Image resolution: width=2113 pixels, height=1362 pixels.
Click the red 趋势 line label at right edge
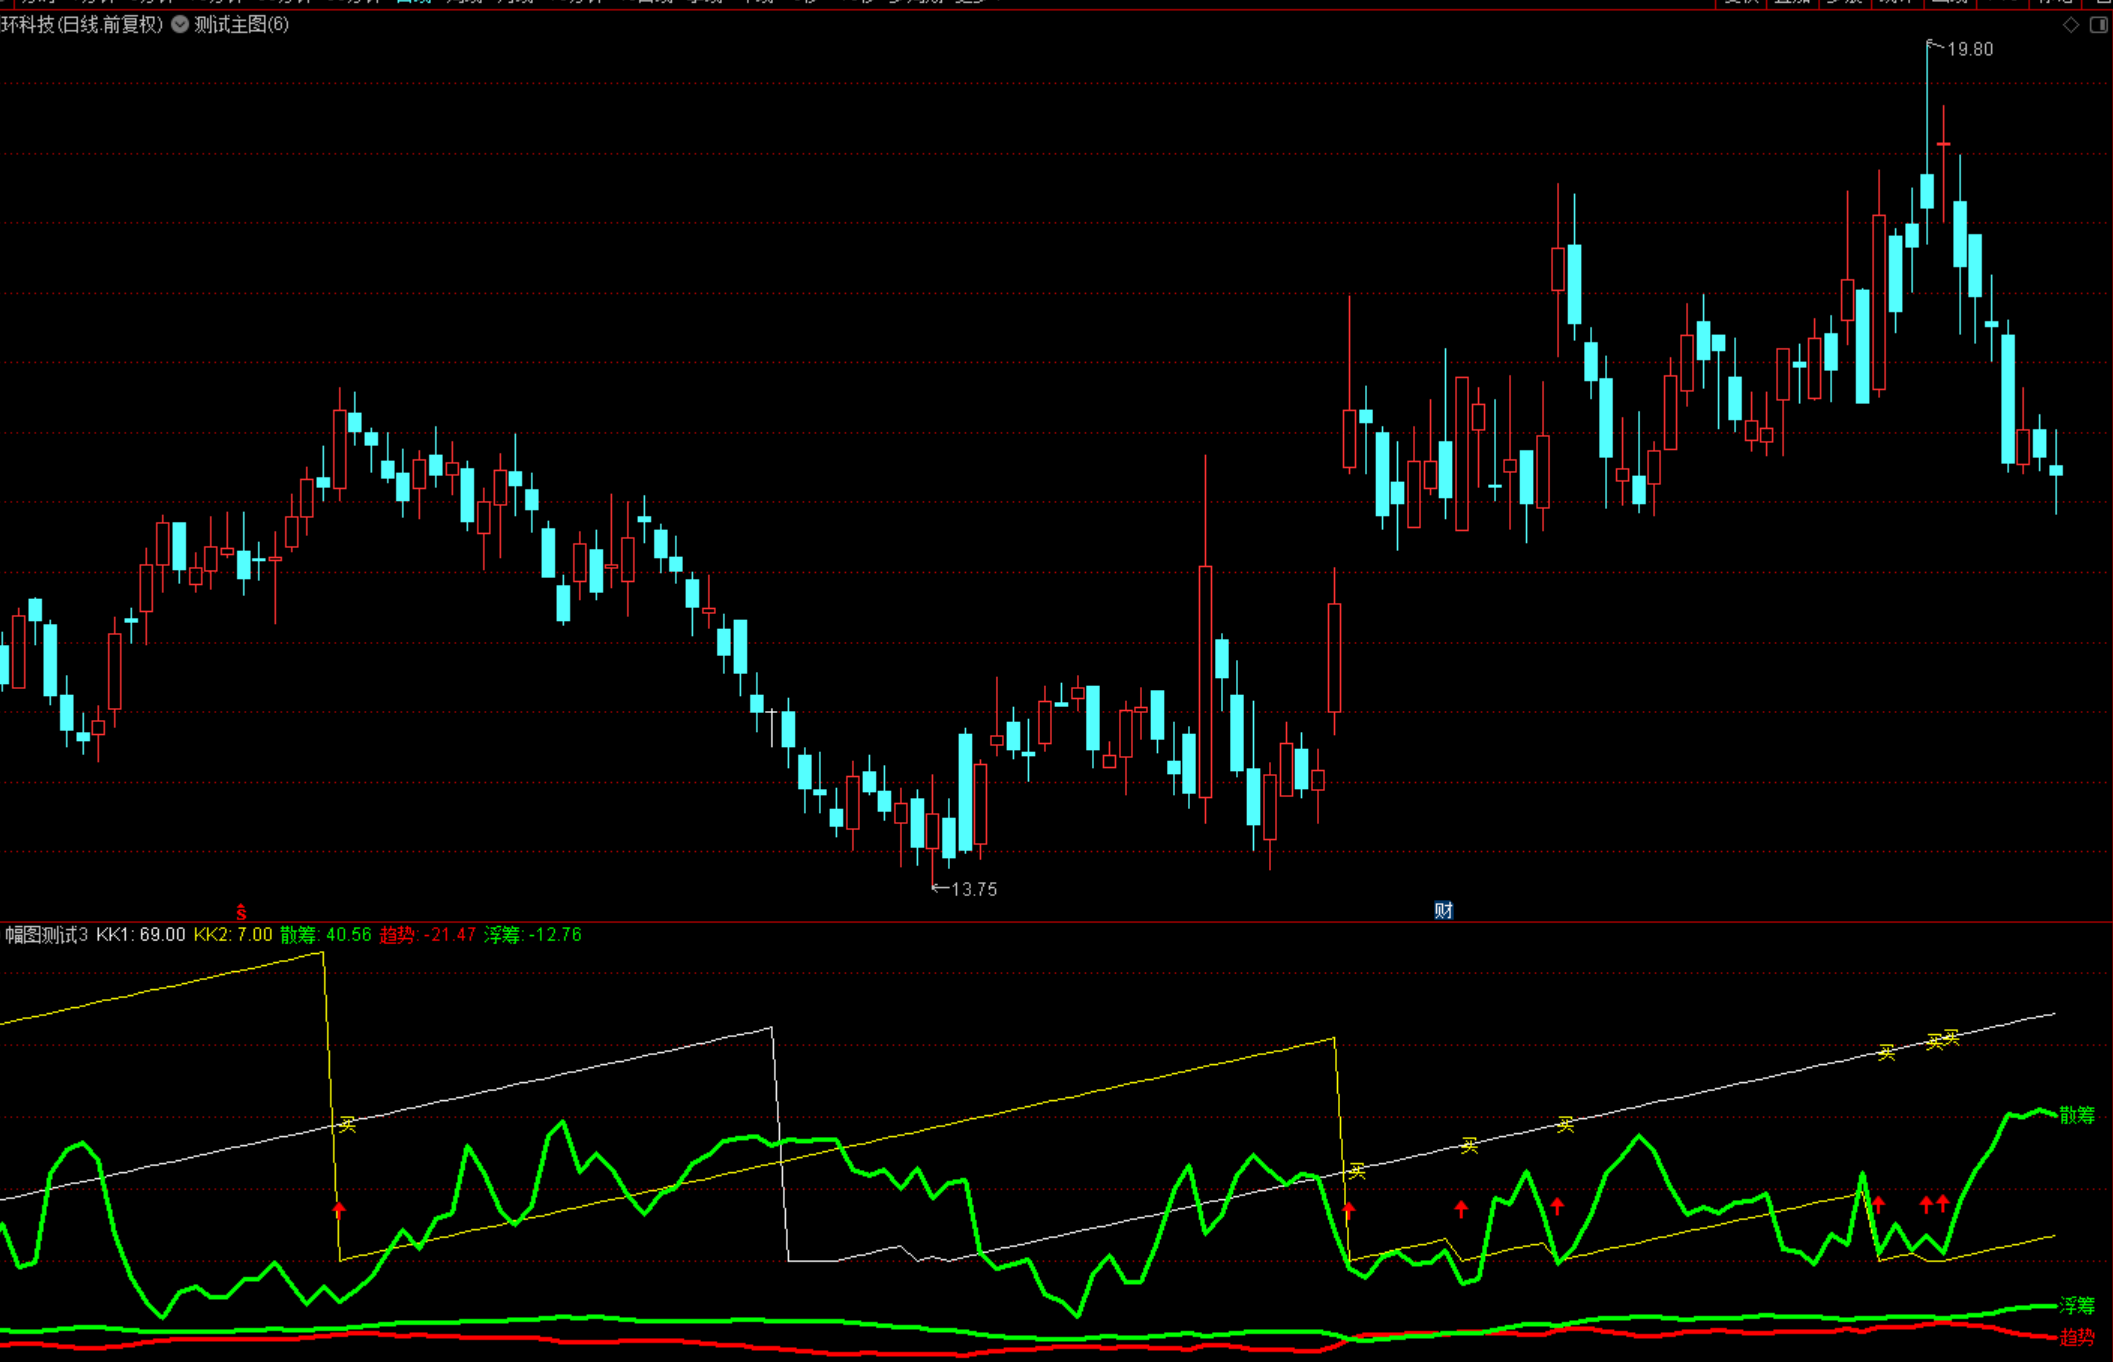2077,1337
